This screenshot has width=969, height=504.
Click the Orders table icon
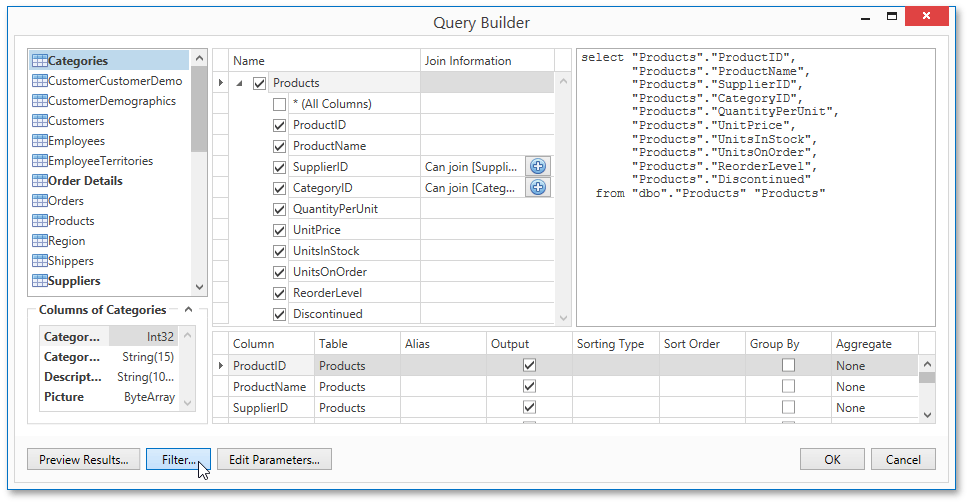(x=40, y=201)
